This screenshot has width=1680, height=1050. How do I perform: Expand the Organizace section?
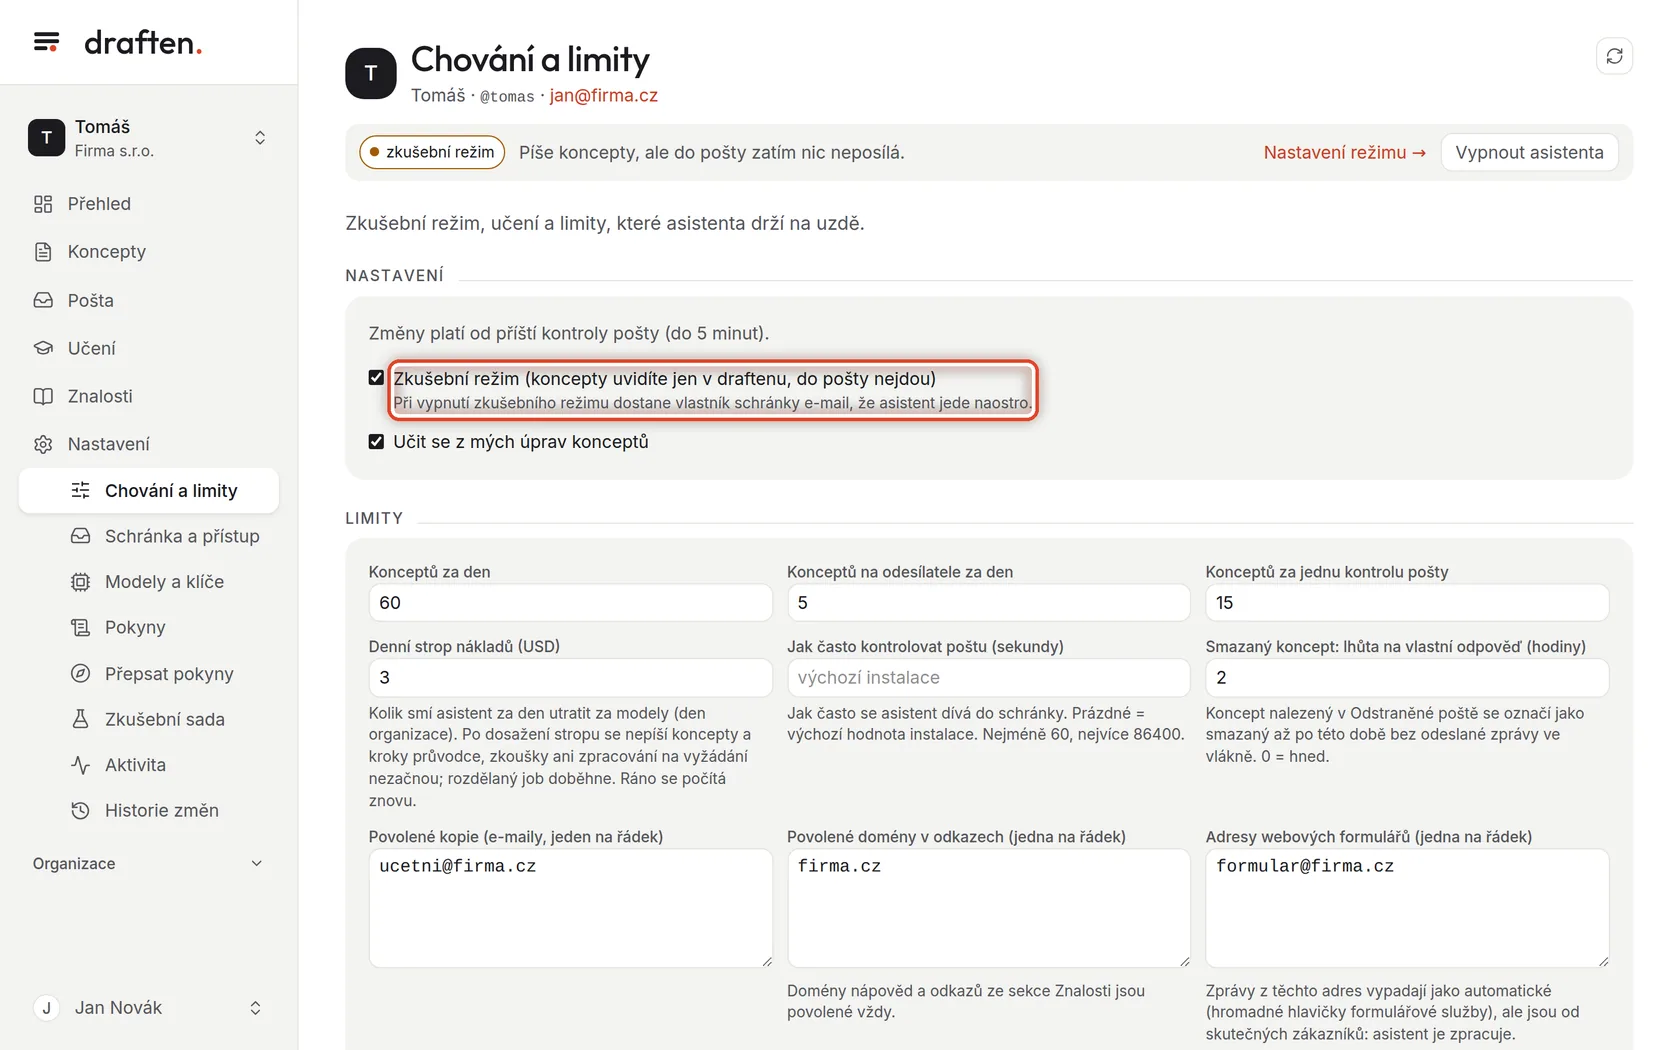pyautogui.click(x=149, y=864)
